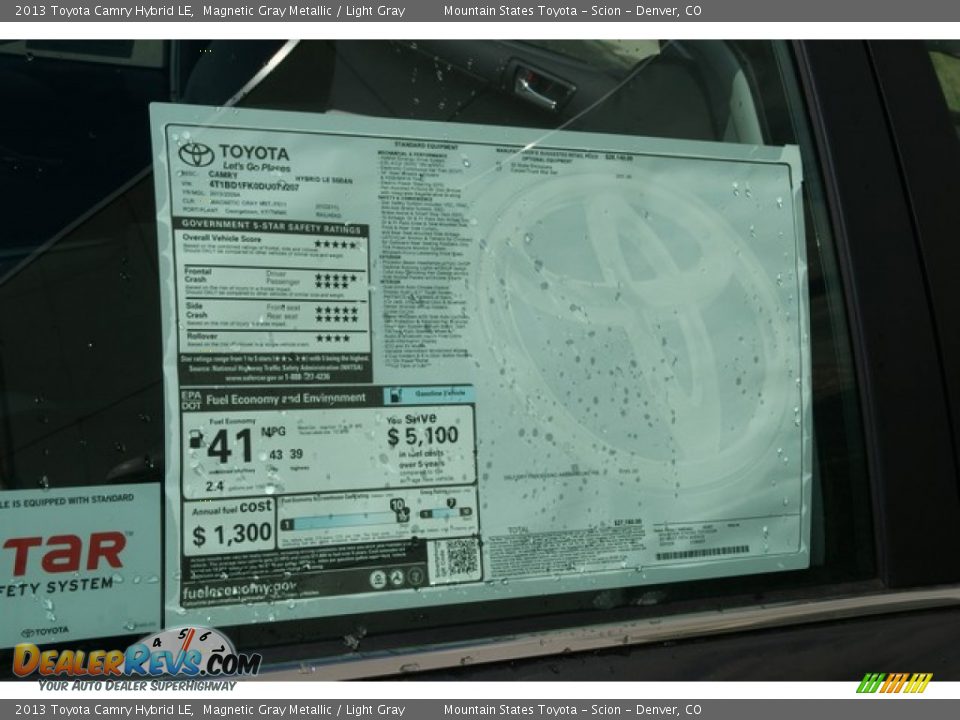Click the Rollover four-star rating
The image size is (960, 720).
tap(333, 338)
